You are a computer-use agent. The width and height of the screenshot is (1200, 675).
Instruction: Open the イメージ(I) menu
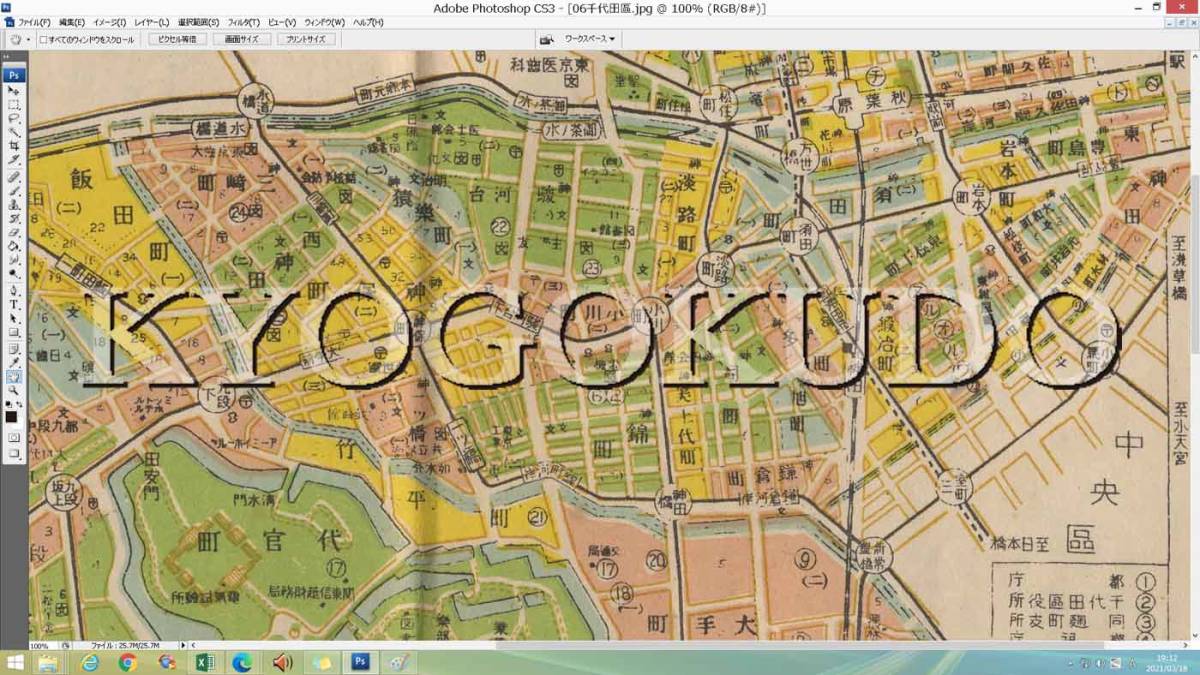click(x=110, y=22)
